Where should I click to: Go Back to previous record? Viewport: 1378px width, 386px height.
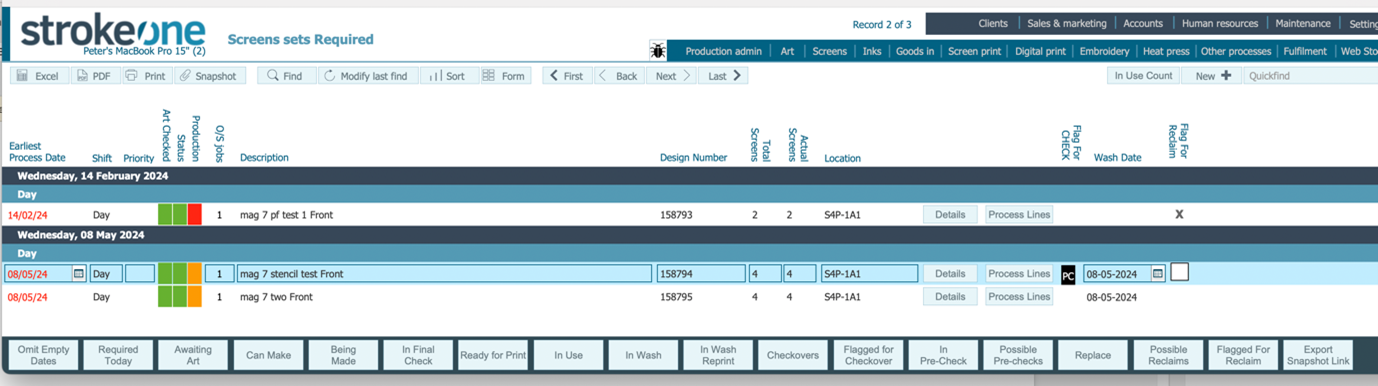pos(620,76)
